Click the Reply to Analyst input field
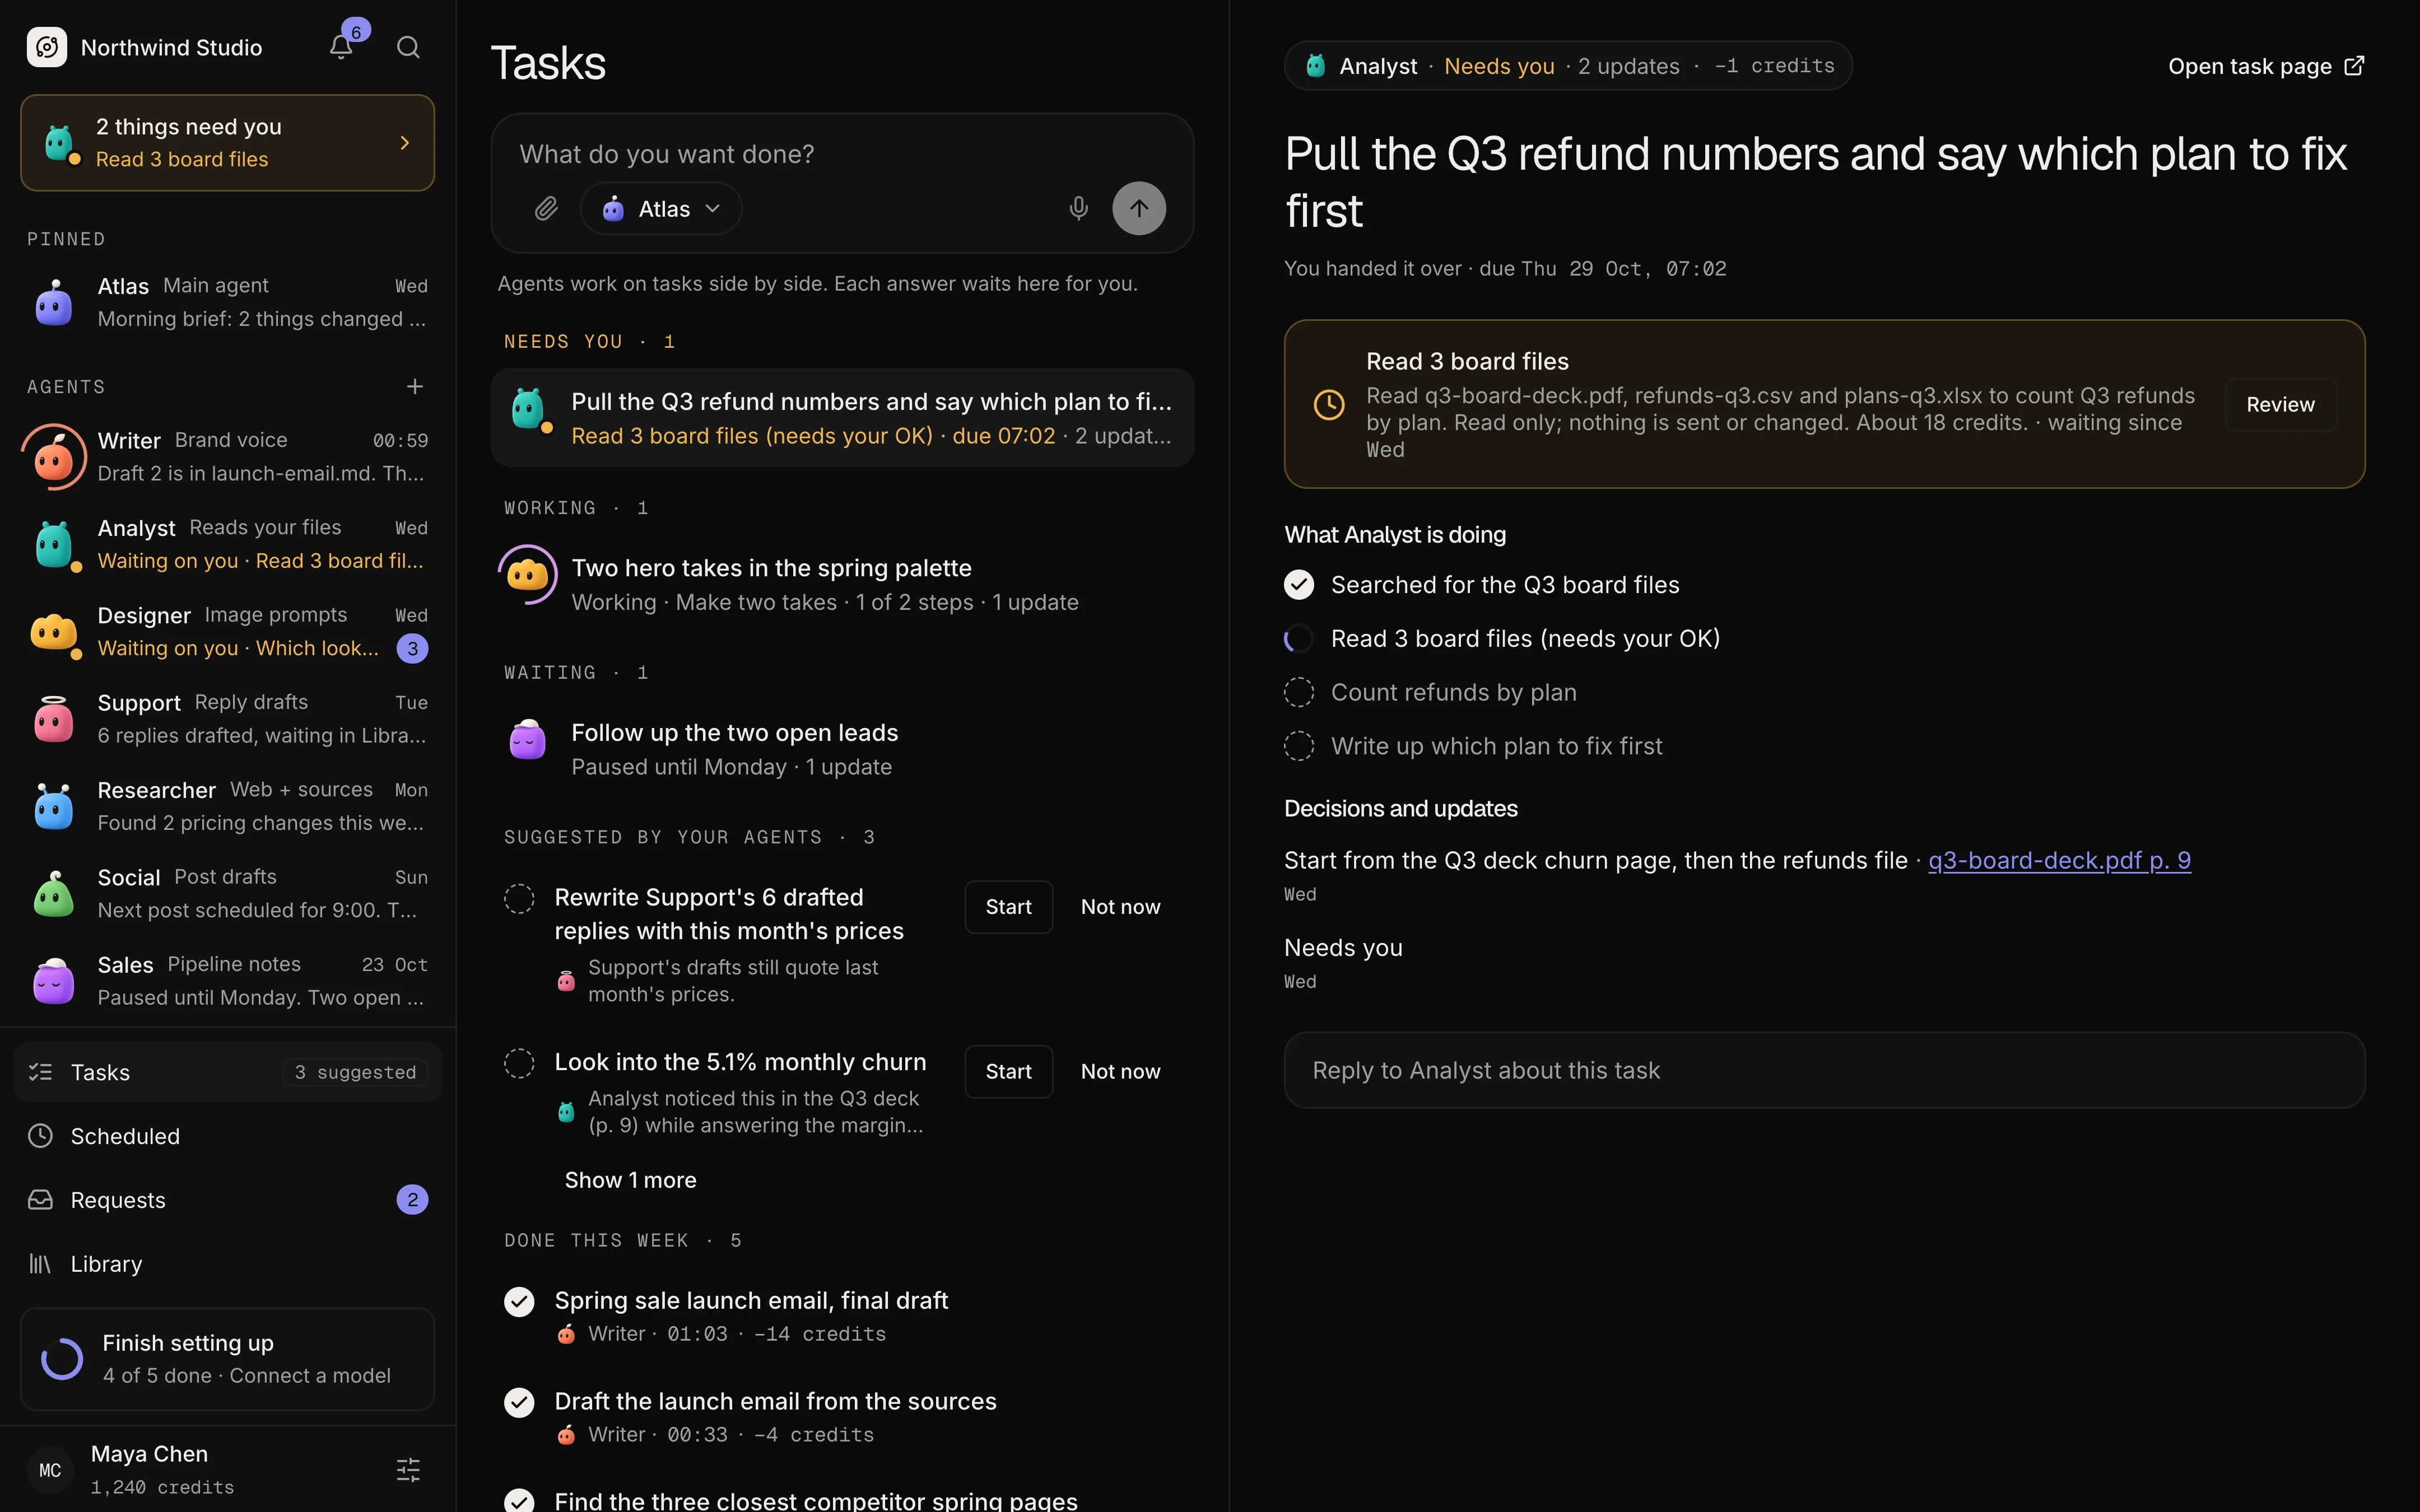 click(x=1824, y=1070)
